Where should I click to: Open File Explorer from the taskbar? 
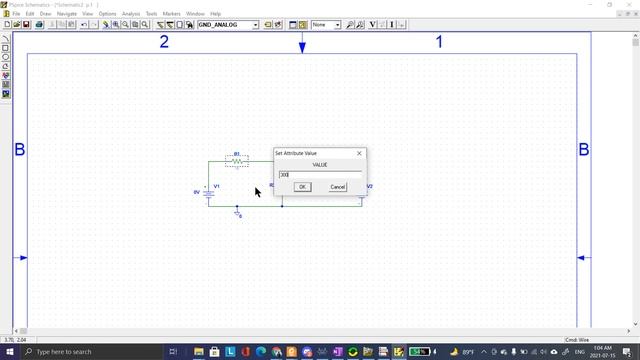(199, 351)
